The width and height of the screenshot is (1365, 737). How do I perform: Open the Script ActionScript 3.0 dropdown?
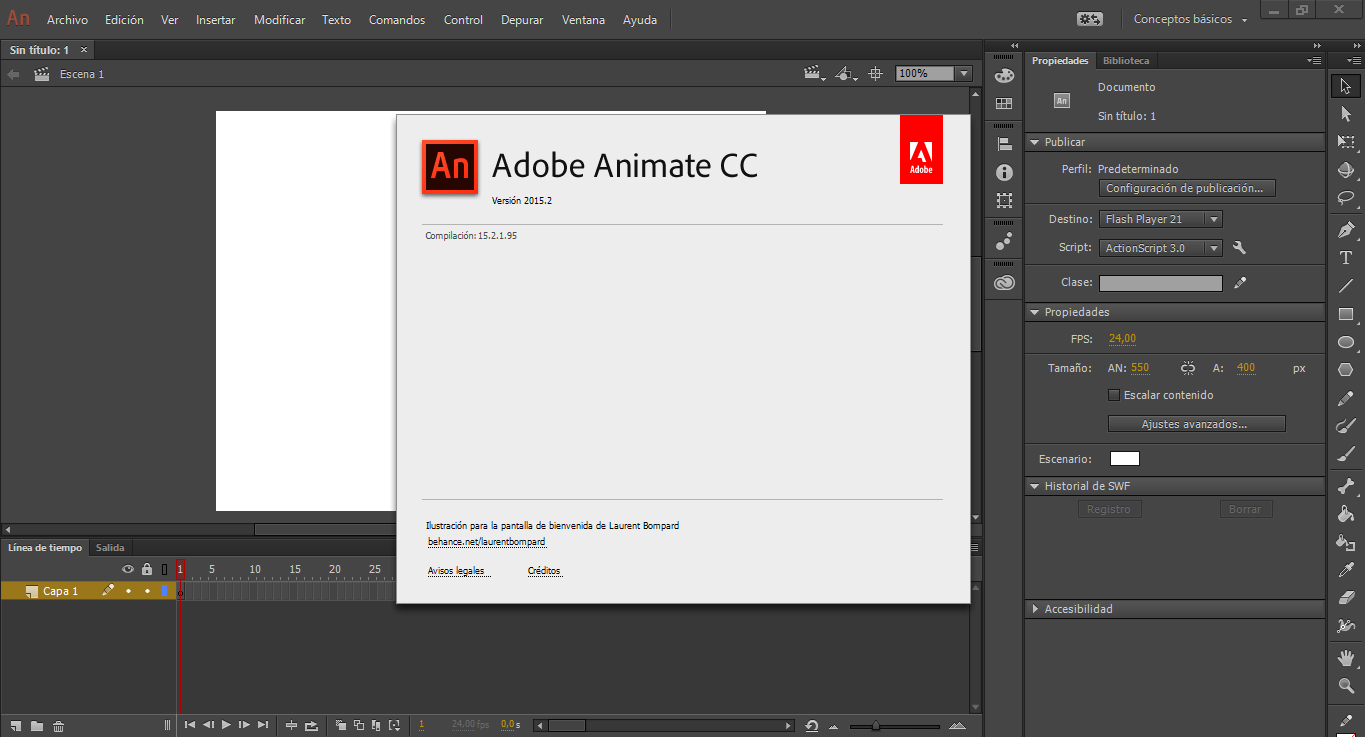[1161, 248]
